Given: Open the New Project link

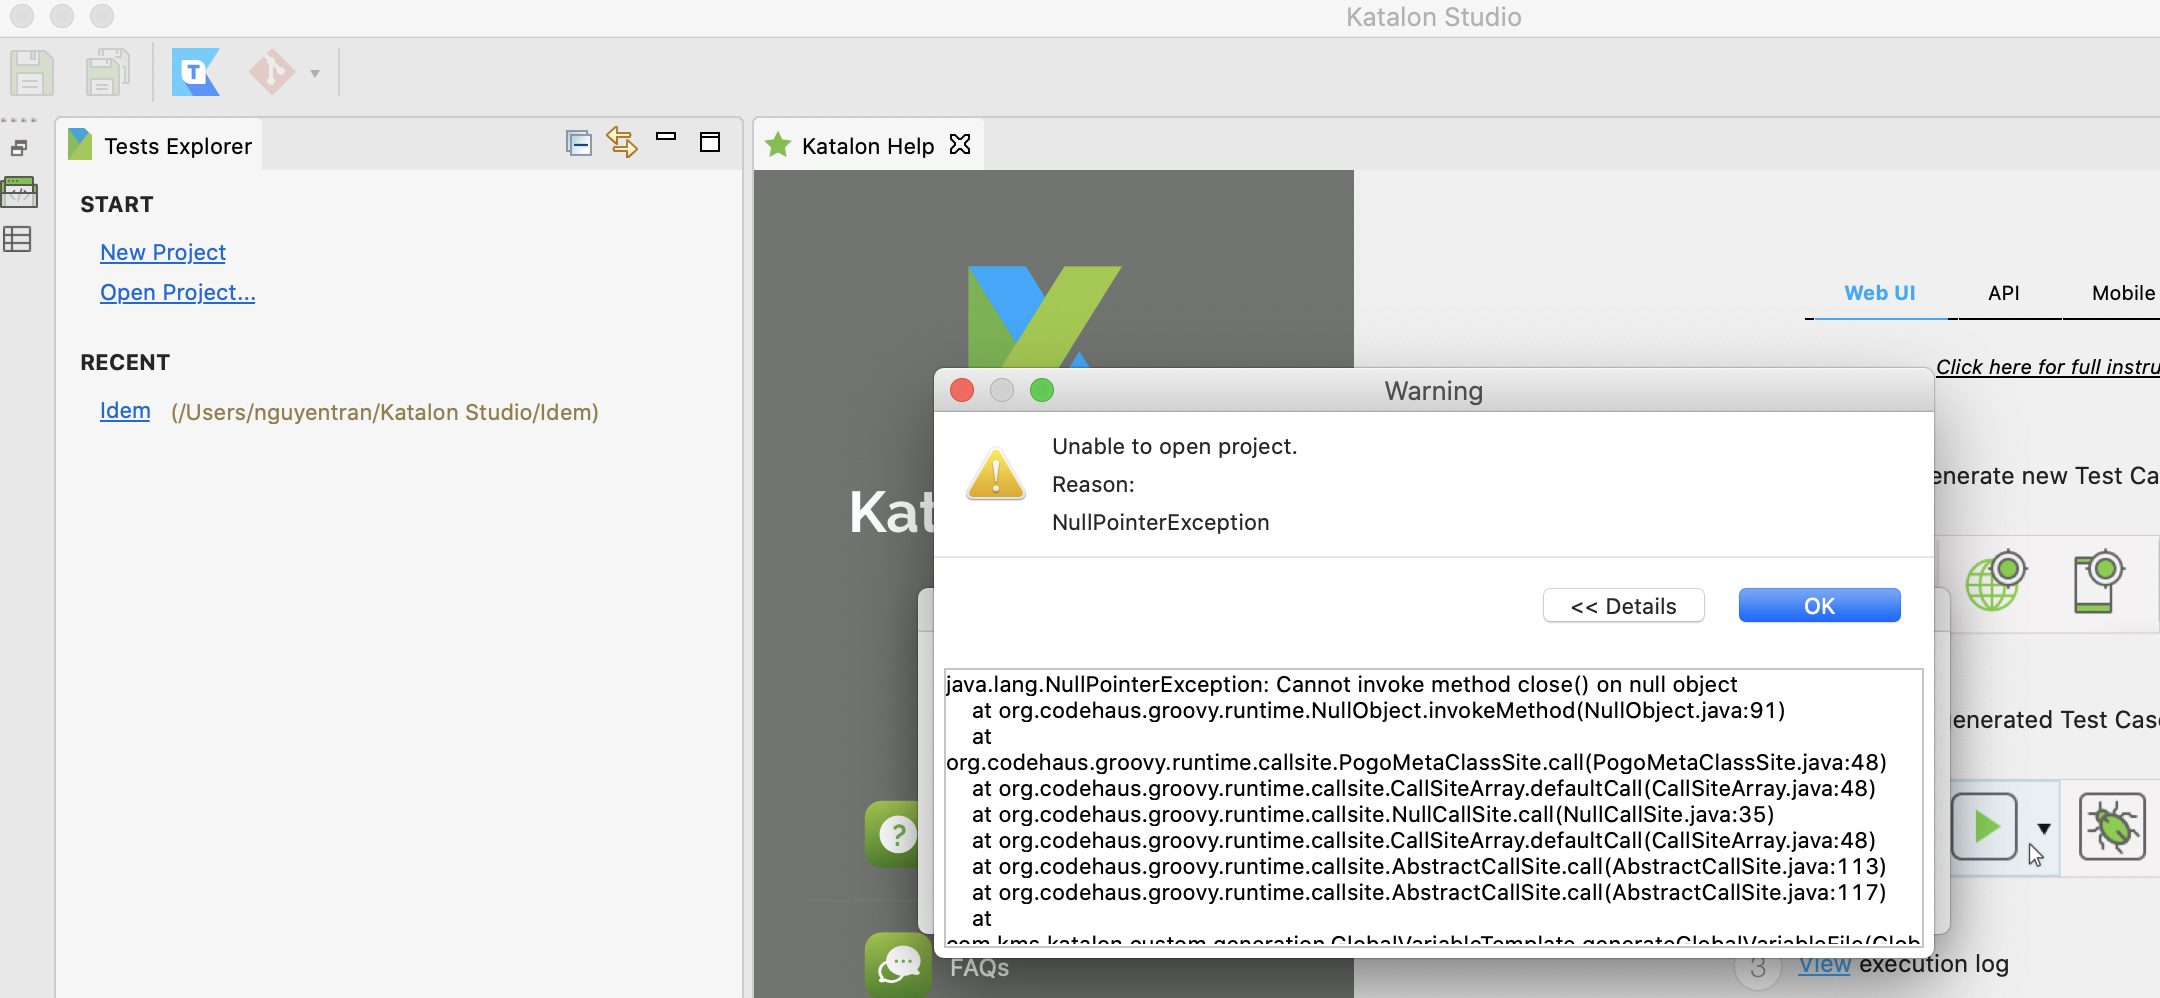Looking at the screenshot, I should coord(162,252).
